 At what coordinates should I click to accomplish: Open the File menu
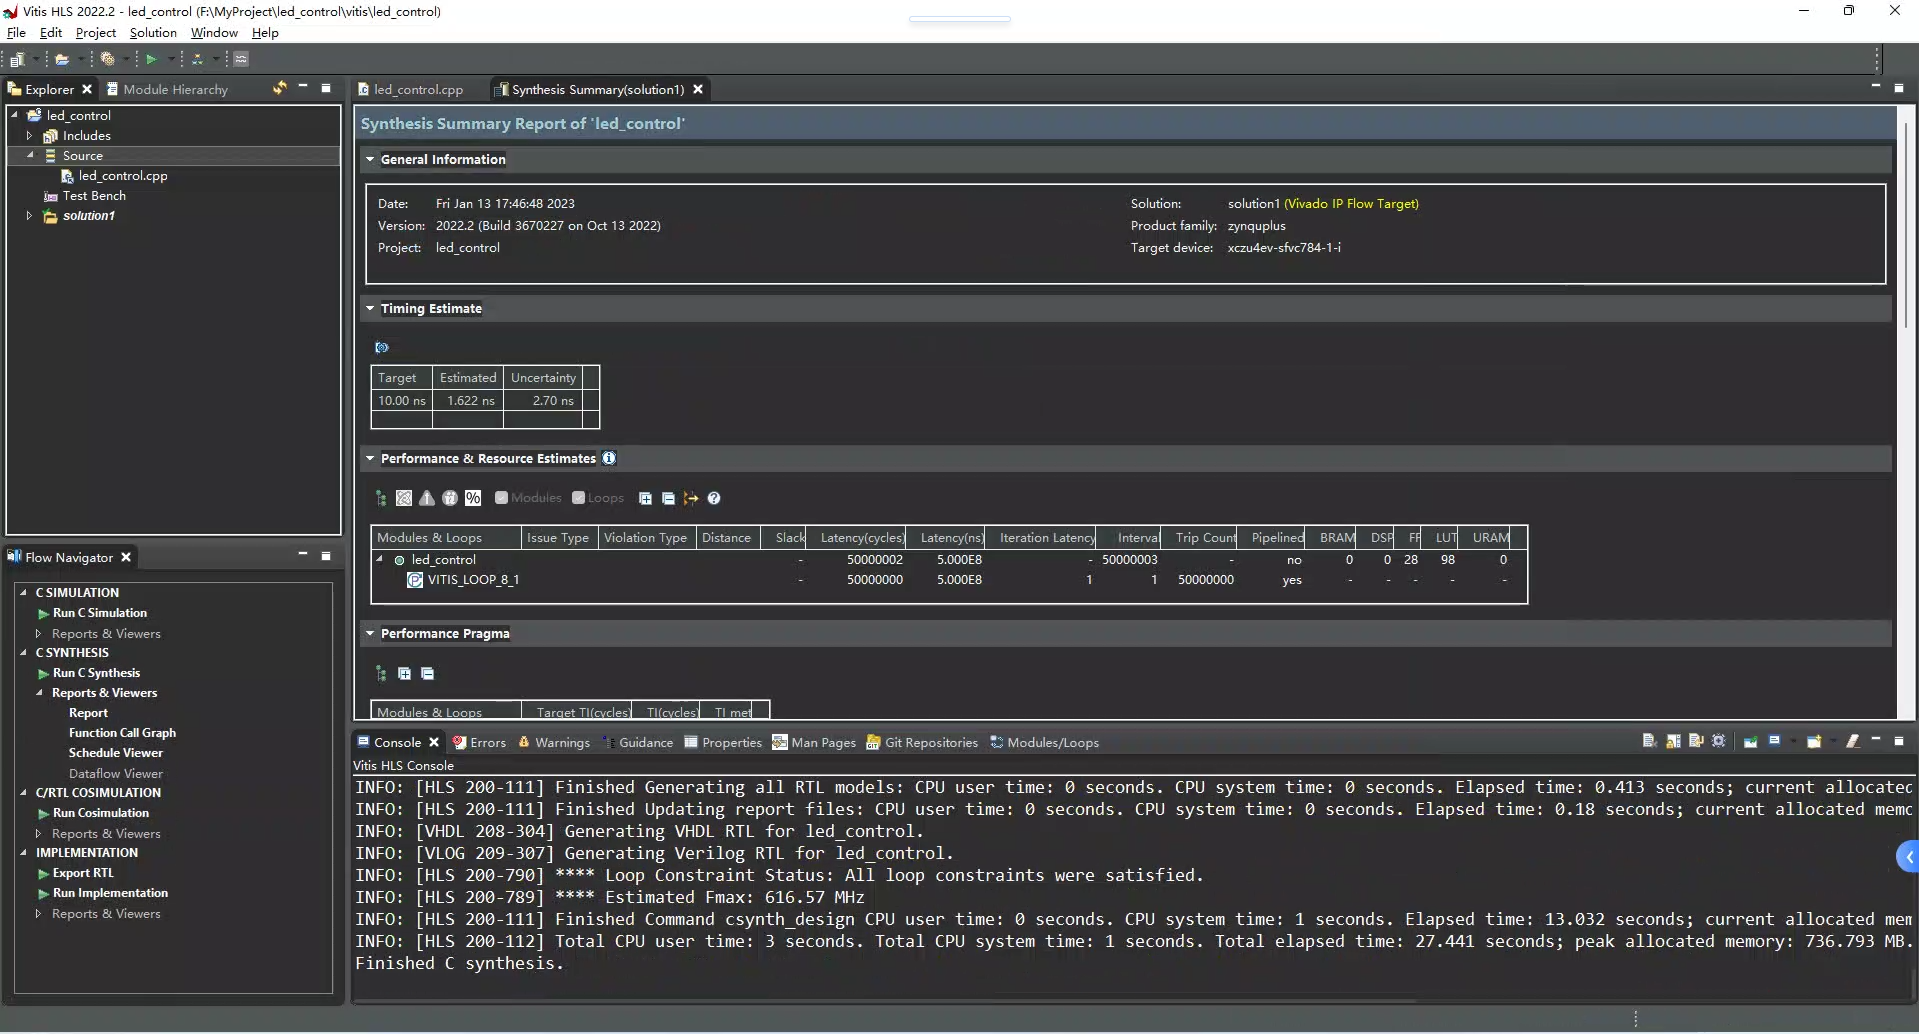(16, 32)
